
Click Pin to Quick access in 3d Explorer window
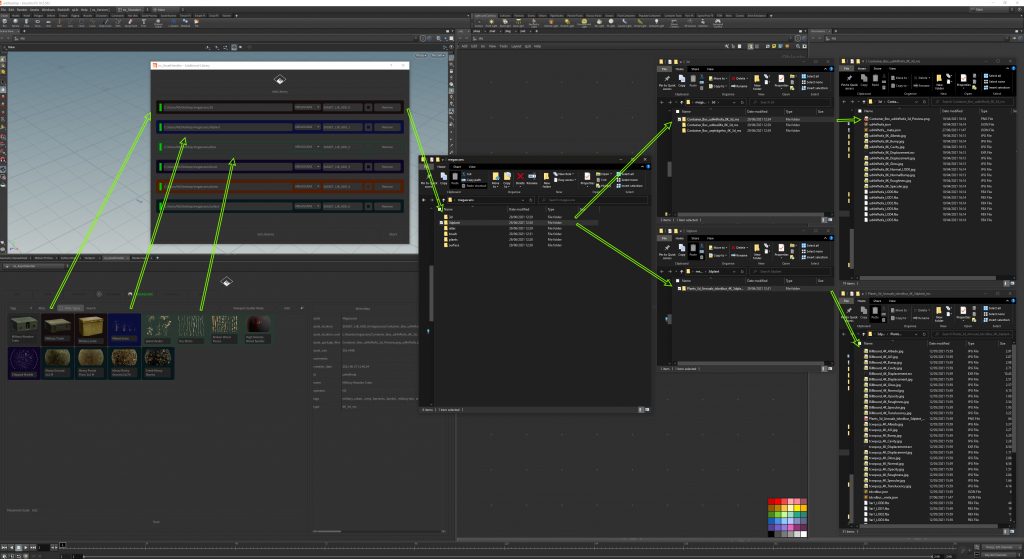667,79
